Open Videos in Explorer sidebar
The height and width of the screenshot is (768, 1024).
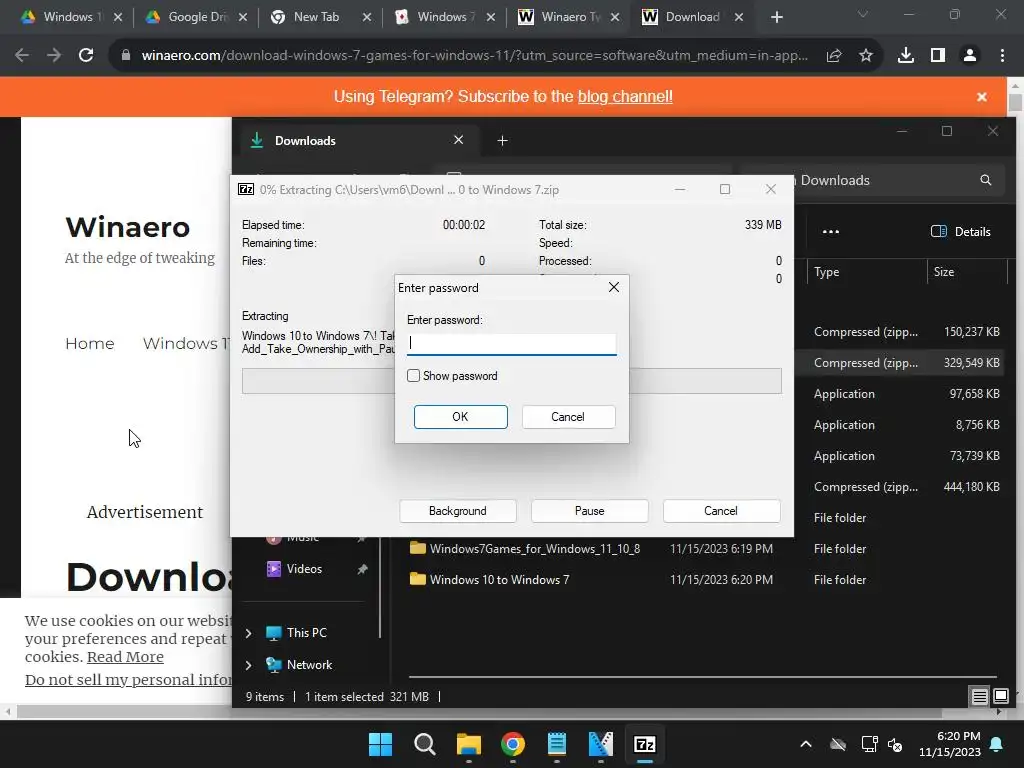pos(304,569)
